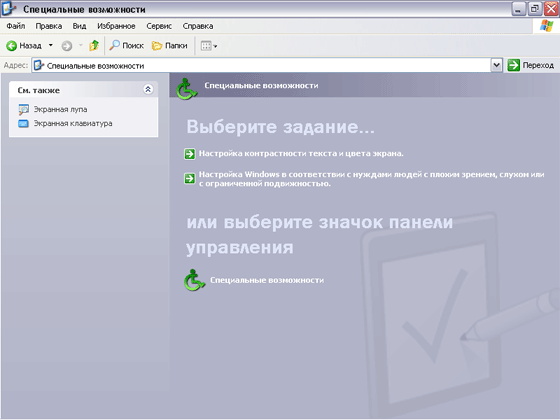Click the green Forward arrow icon
Viewport: 560px width, 420px height.
[x=66, y=46]
